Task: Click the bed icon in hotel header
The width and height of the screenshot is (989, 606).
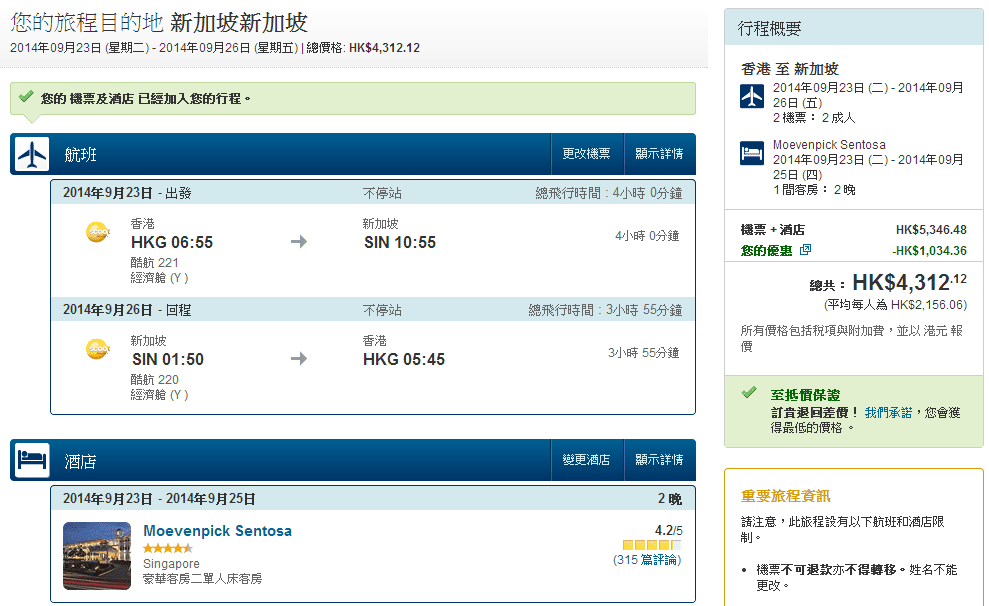Action: click(x=32, y=461)
